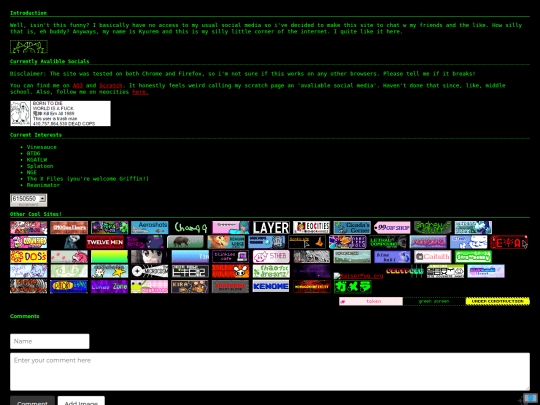
Task: Open the brown boar animal badge
Action: coord(185,242)
